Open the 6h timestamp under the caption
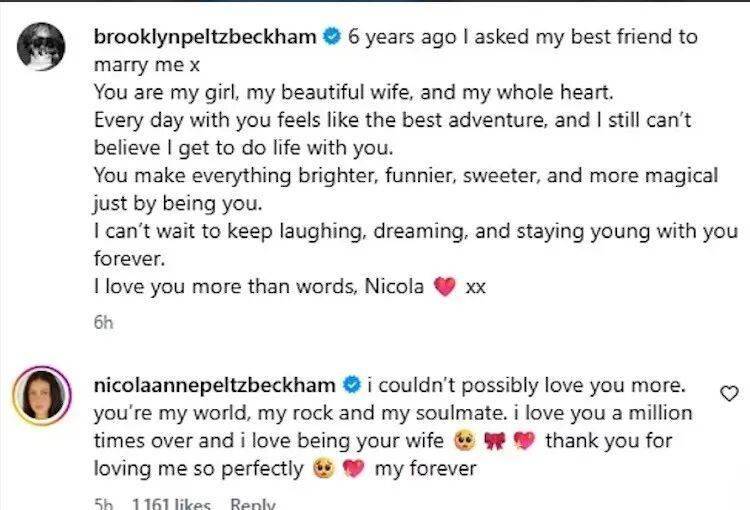 tap(103, 323)
